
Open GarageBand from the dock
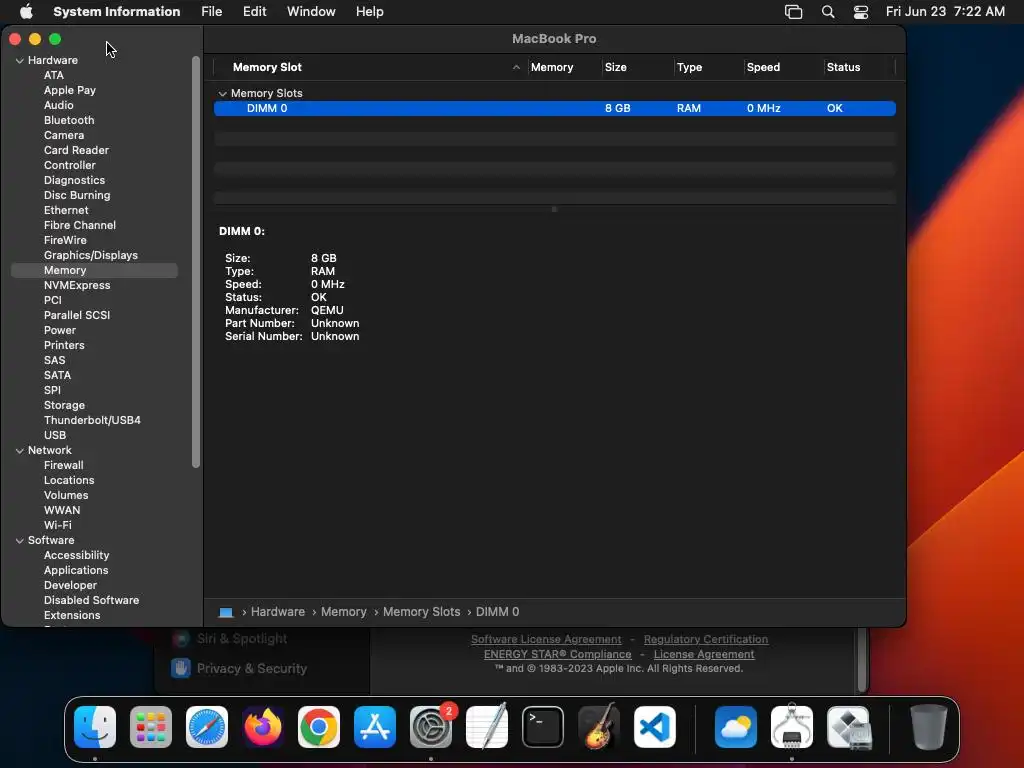coord(599,727)
